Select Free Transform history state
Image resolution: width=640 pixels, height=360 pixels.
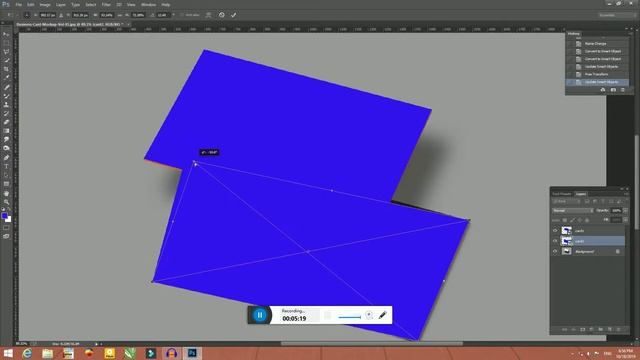pyautogui.click(x=597, y=74)
